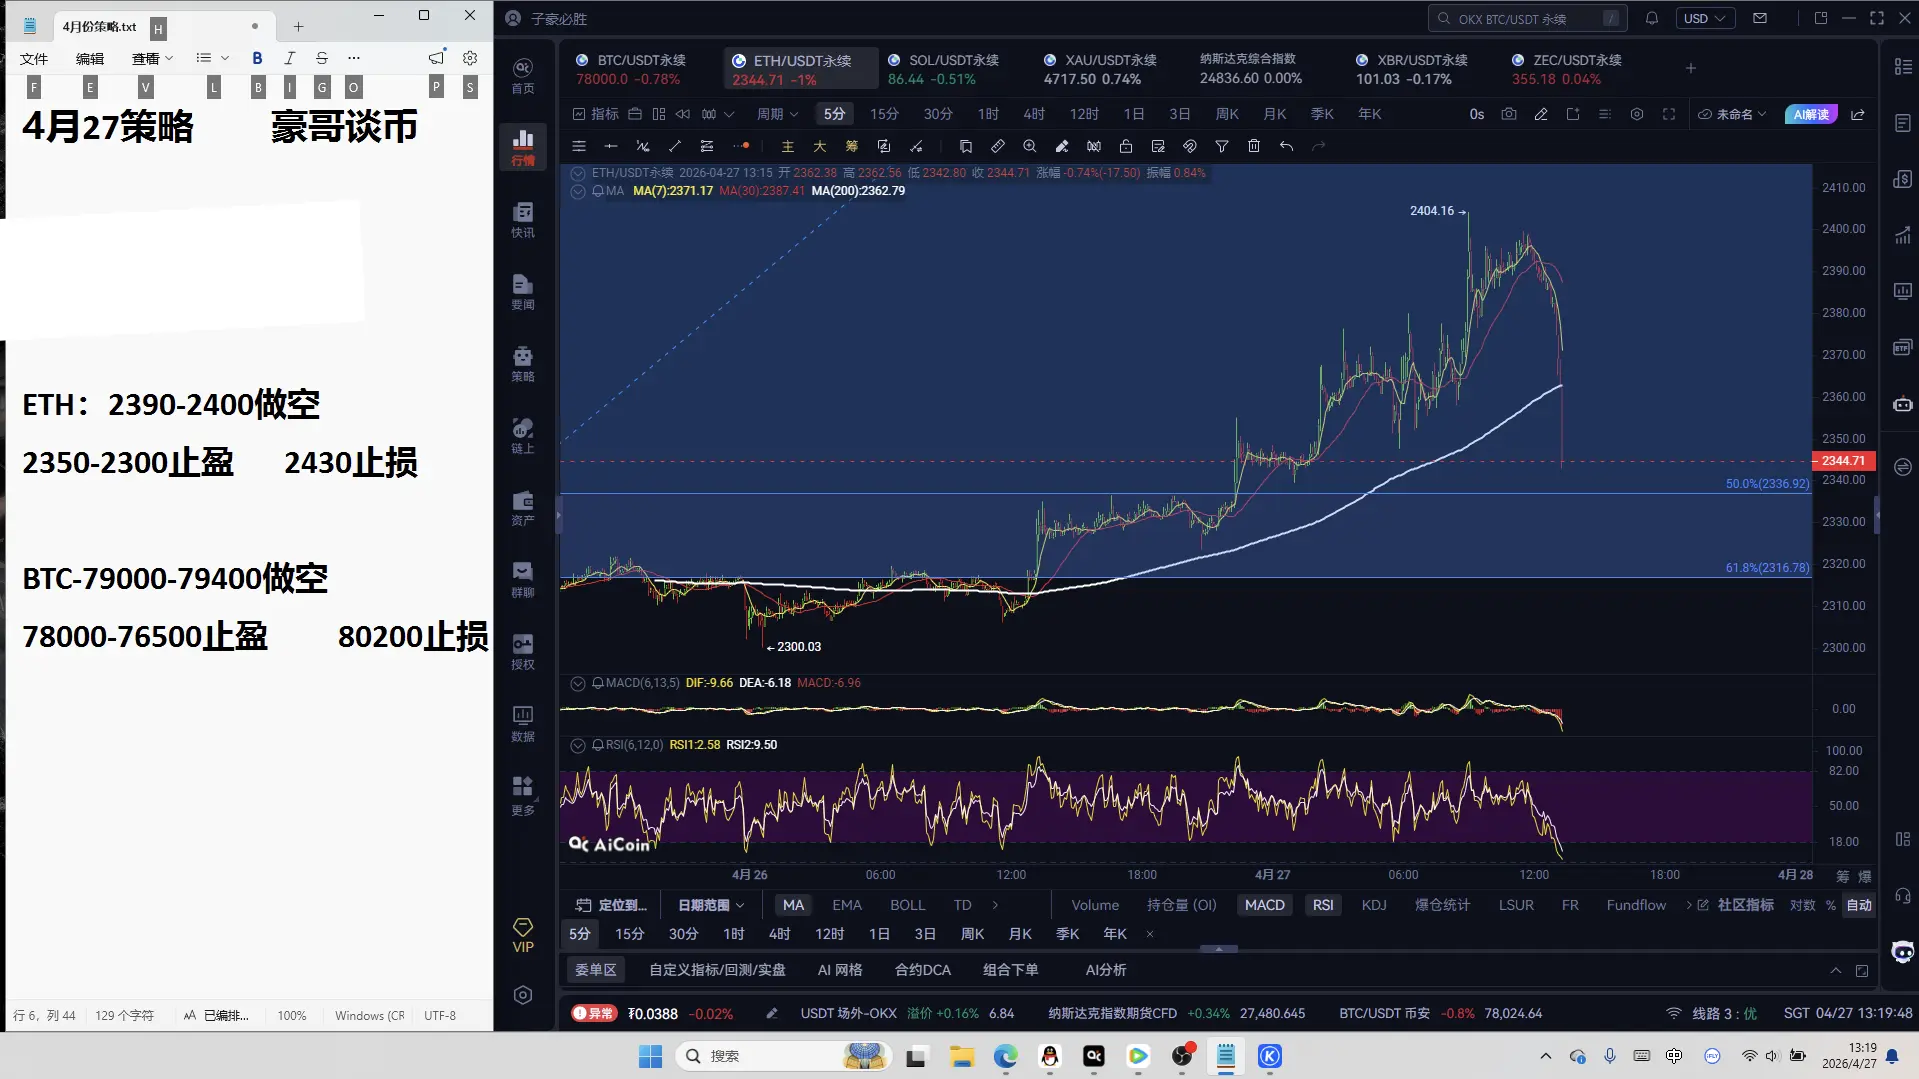Click the AI解读 button
This screenshot has width=1919, height=1079.
tap(1811, 114)
